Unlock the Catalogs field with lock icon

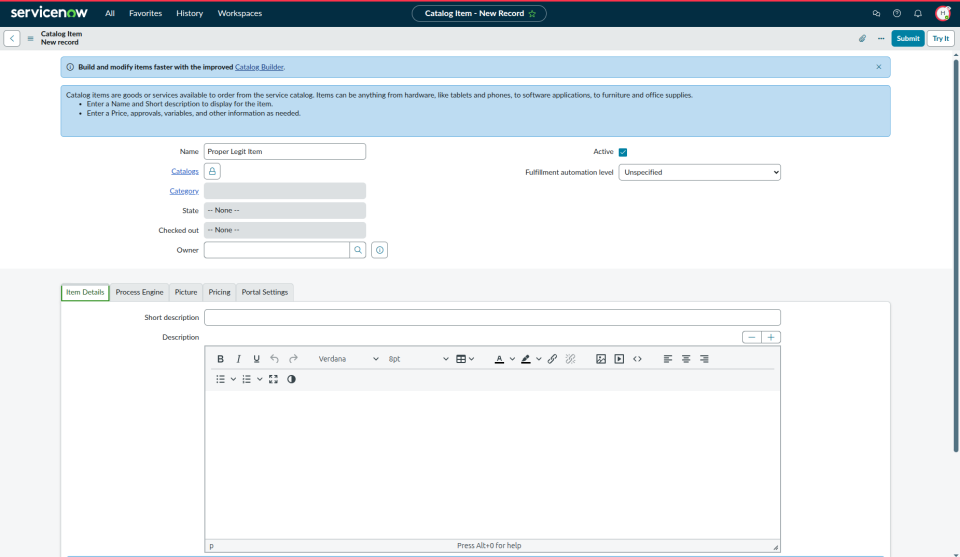(212, 171)
